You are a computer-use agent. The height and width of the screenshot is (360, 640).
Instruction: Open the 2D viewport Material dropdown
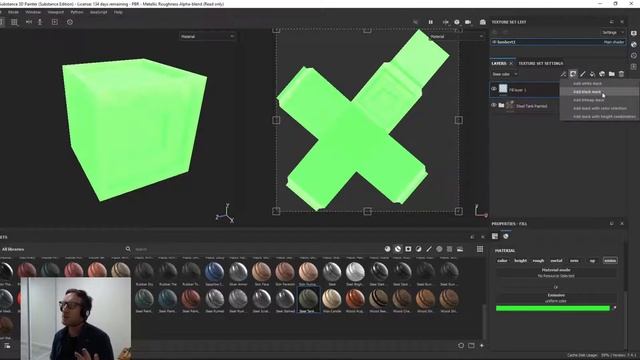coord(456,36)
